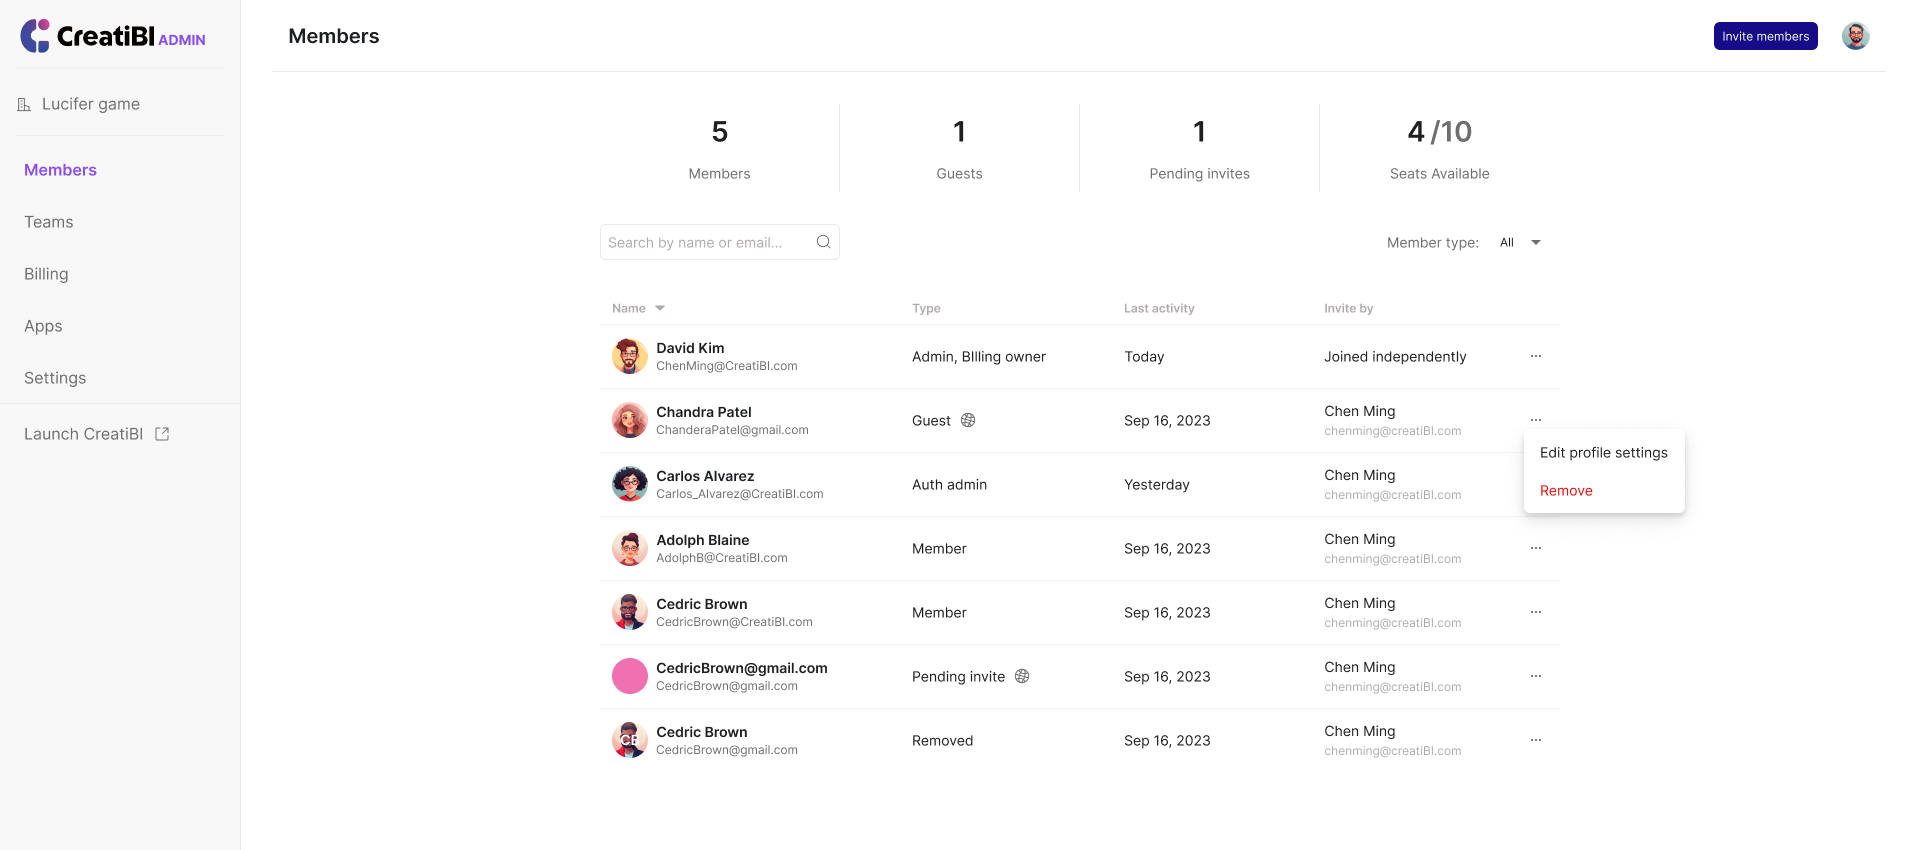Click the globe icon beside Guest
The width and height of the screenshot is (1920, 850).
[968, 421]
